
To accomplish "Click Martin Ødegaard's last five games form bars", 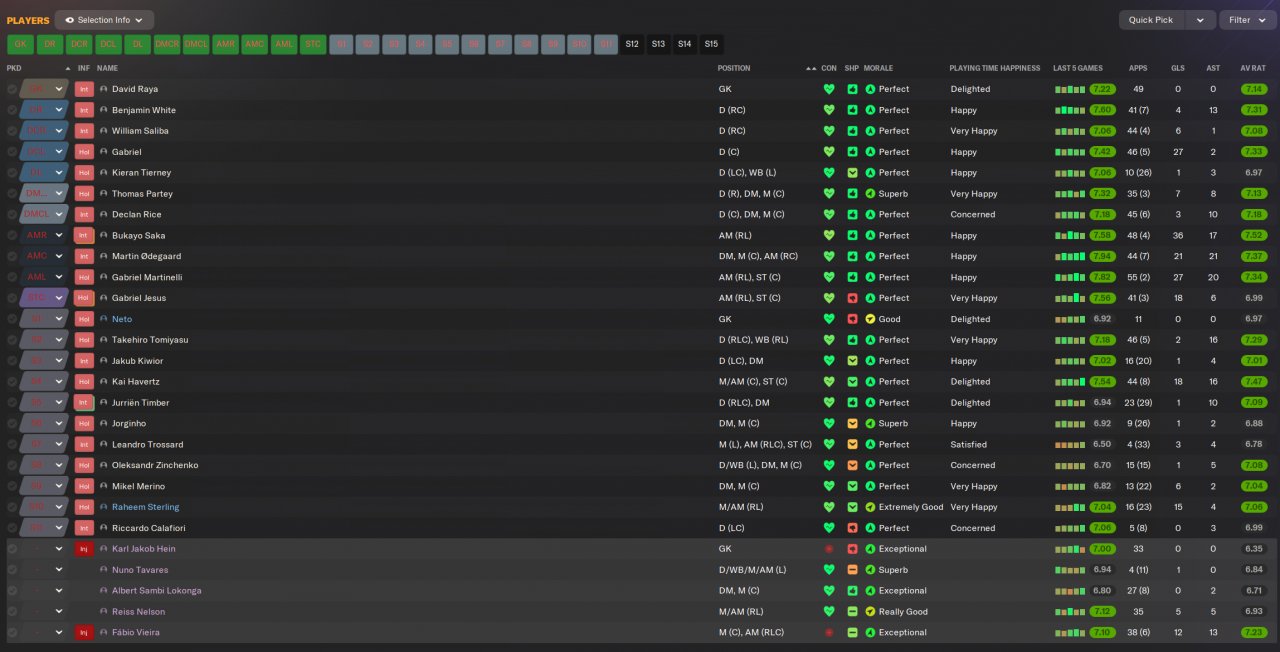I will tap(1070, 257).
